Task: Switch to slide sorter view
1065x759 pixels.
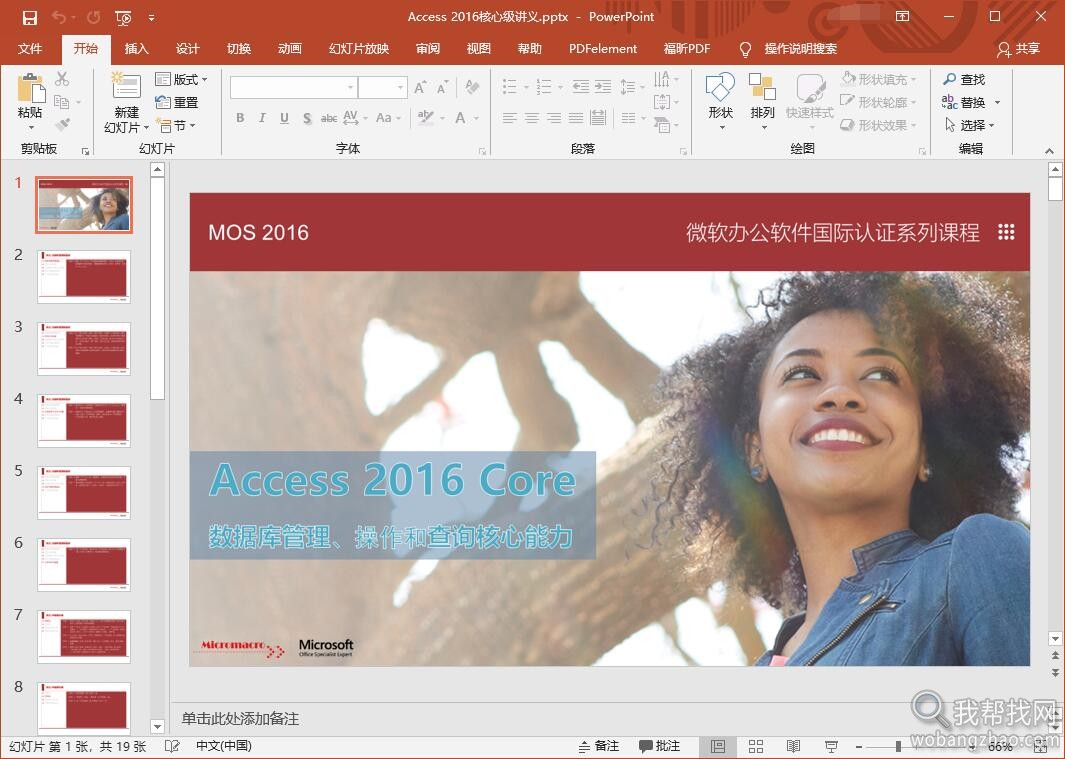Action: coord(756,747)
